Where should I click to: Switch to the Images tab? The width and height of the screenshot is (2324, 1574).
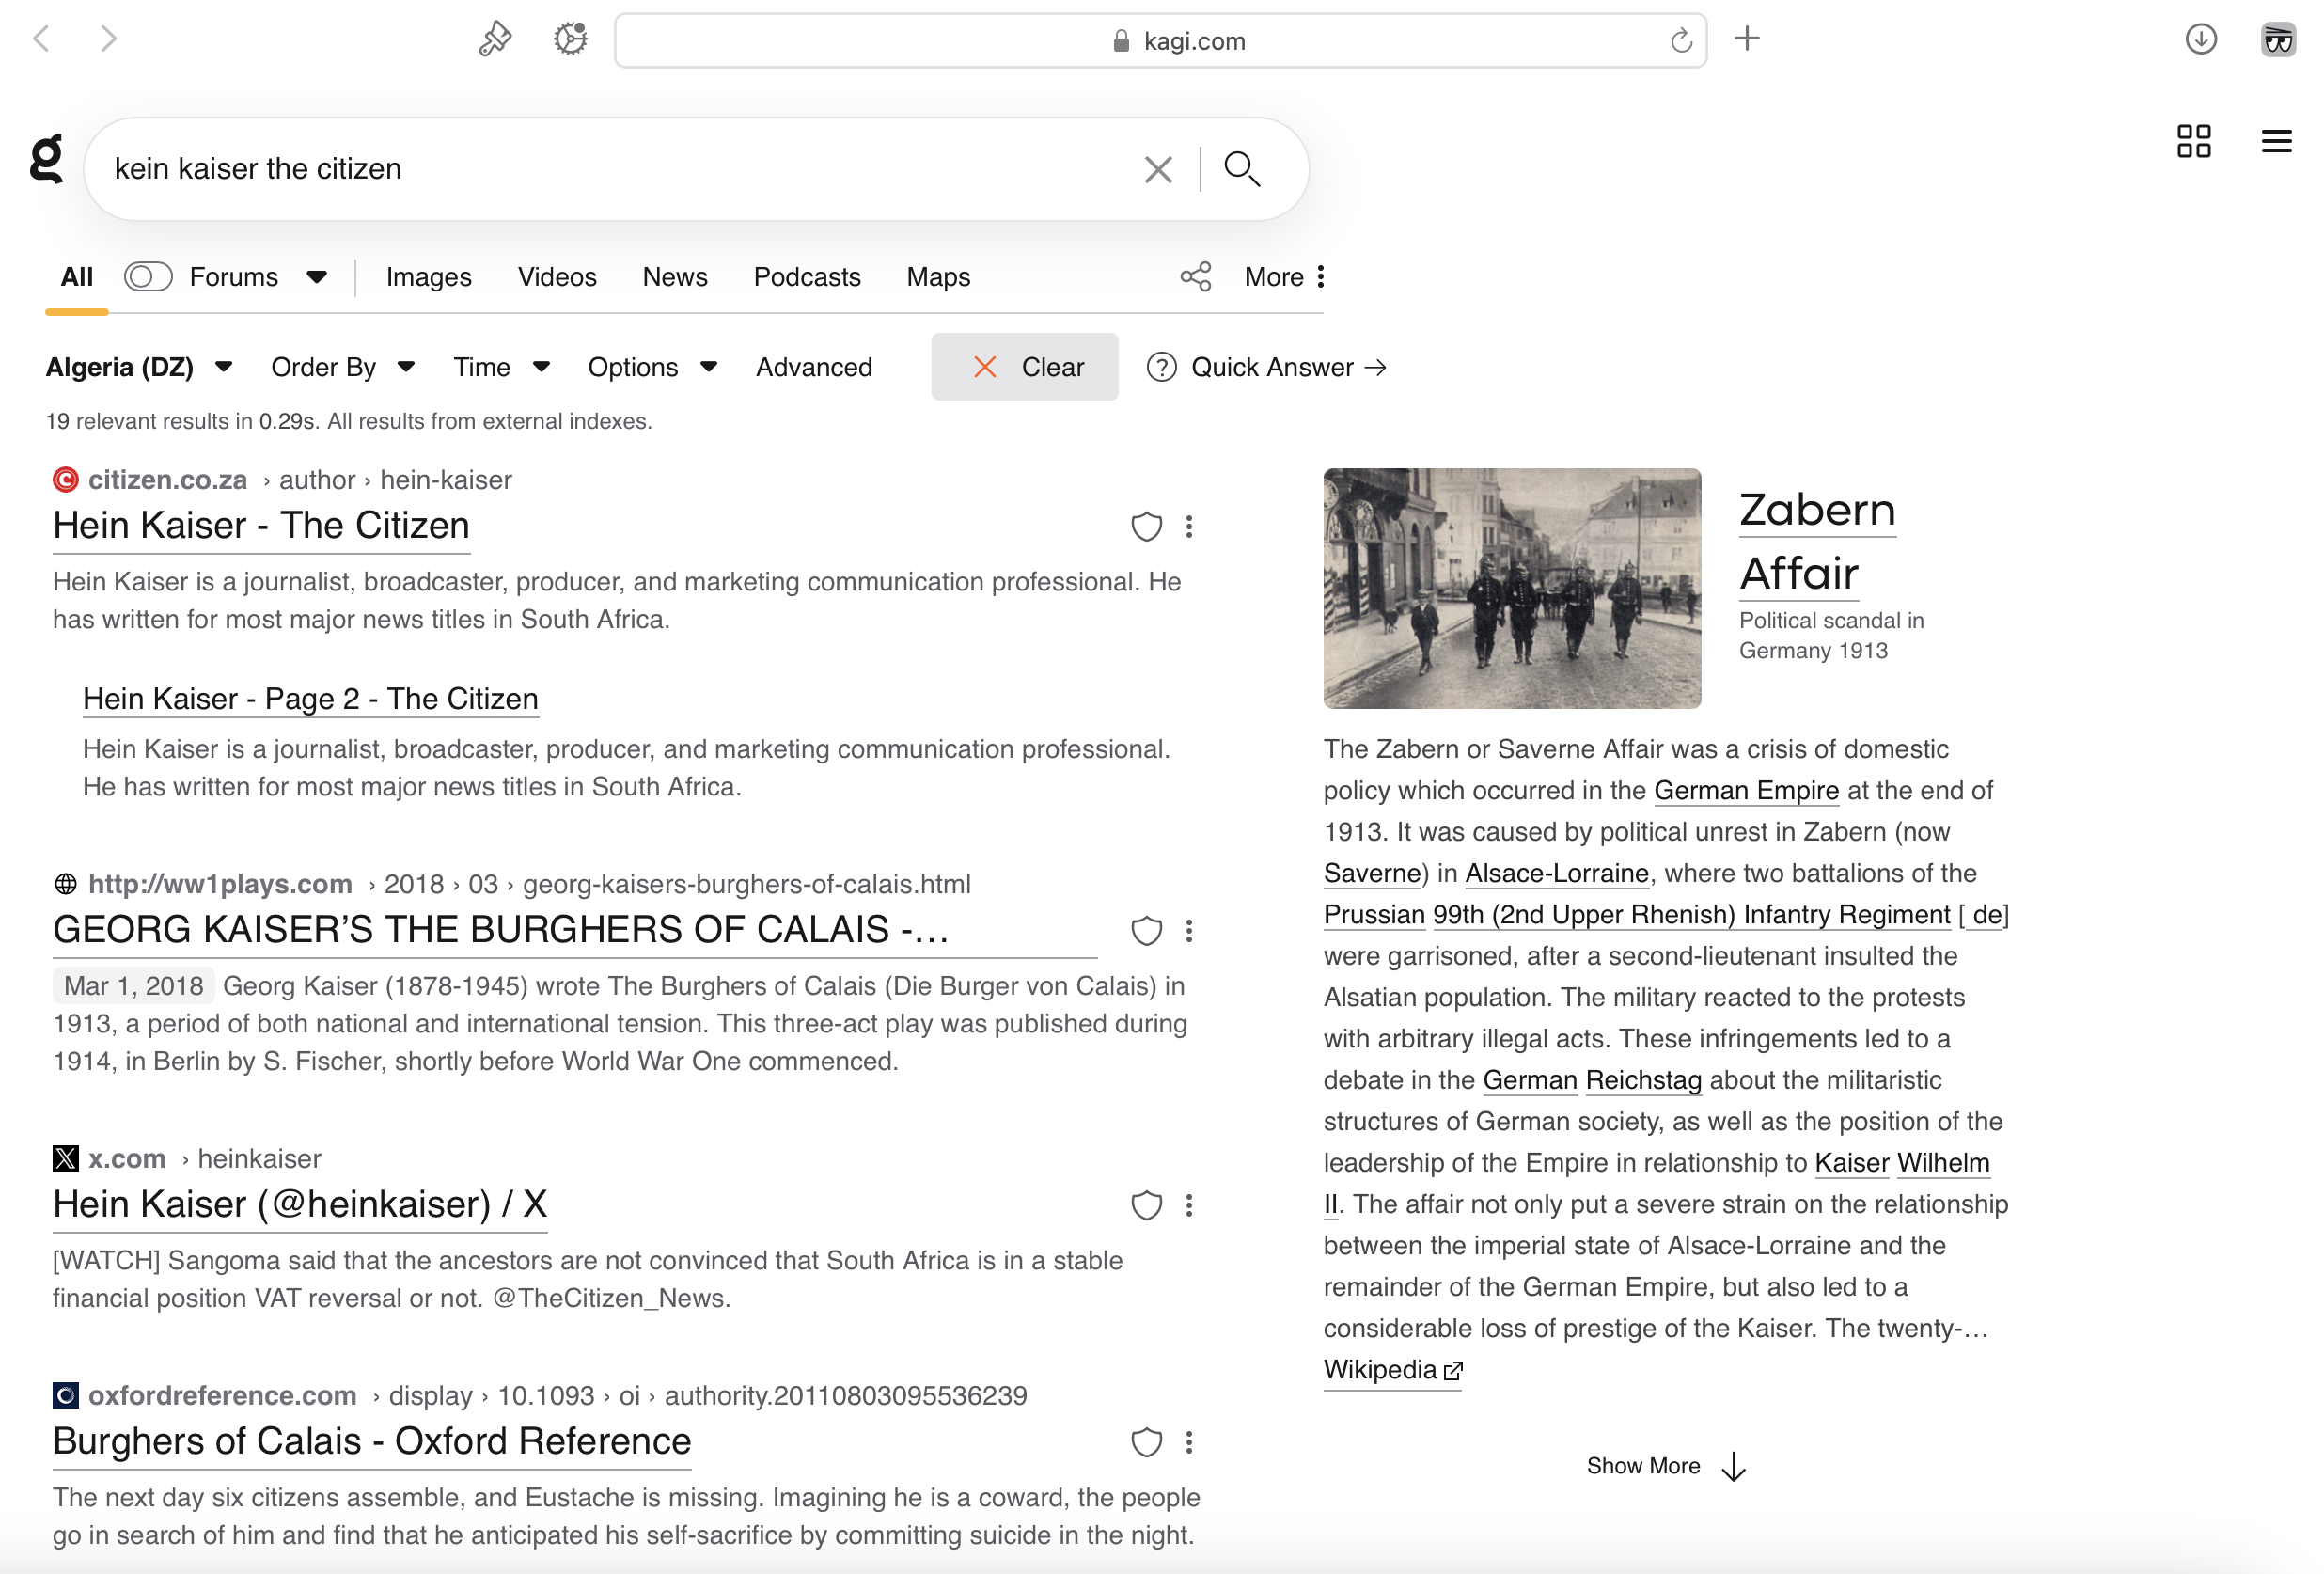[x=428, y=277]
